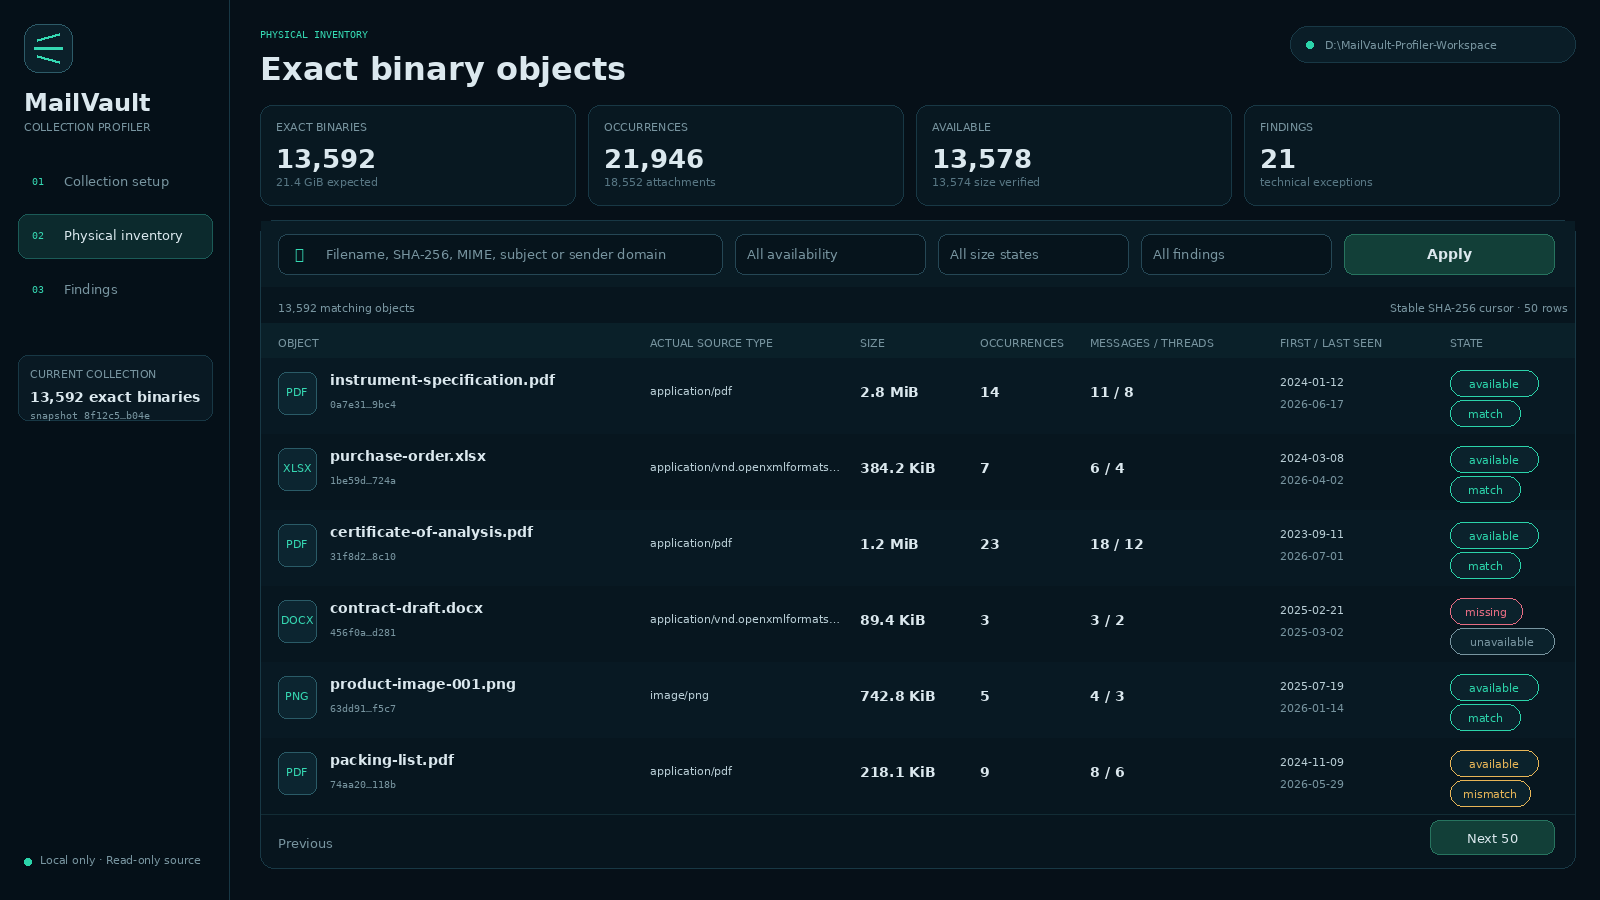Click the unavailable badge for contract-draft.docx
The width and height of the screenshot is (1600, 900).
pyautogui.click(x=1502, y=642)
